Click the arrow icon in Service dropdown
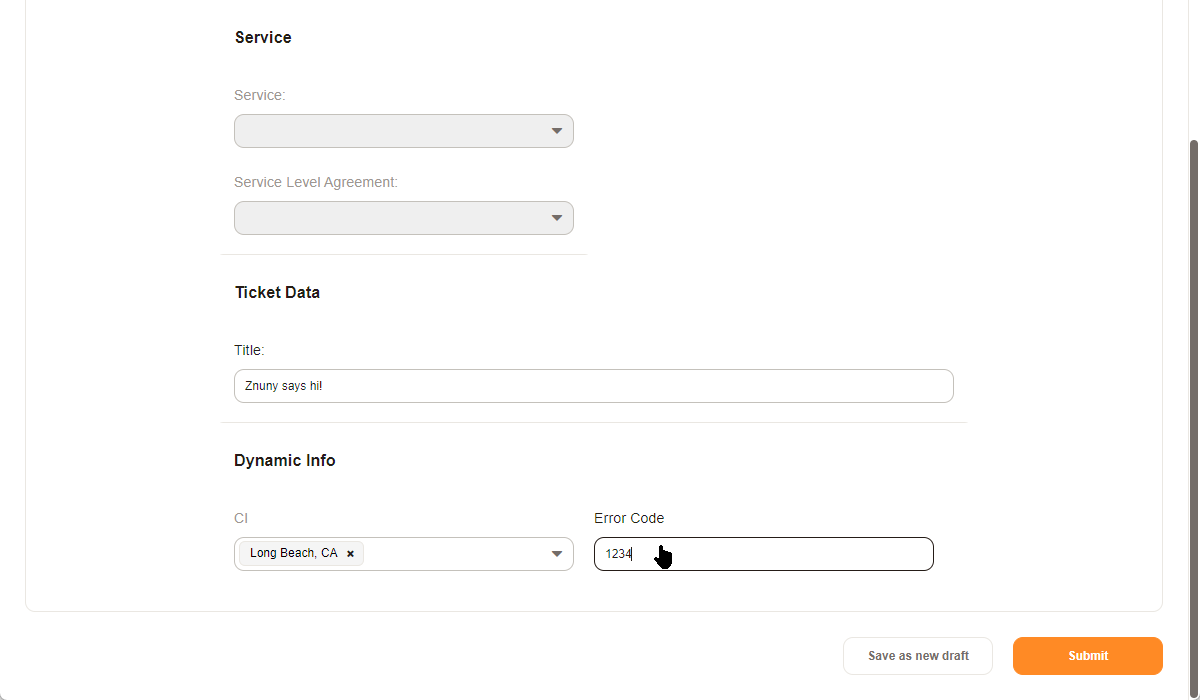The image size is (1200, 700). pyautogui.click(x=557, y=131)
